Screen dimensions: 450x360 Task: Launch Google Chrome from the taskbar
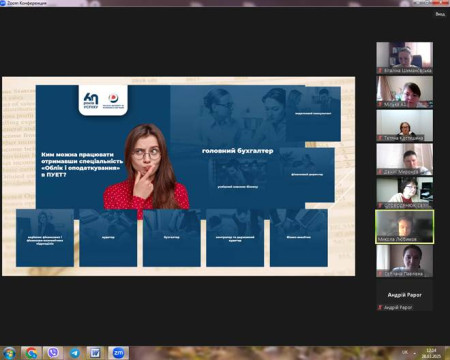click(x=31, y=353)
